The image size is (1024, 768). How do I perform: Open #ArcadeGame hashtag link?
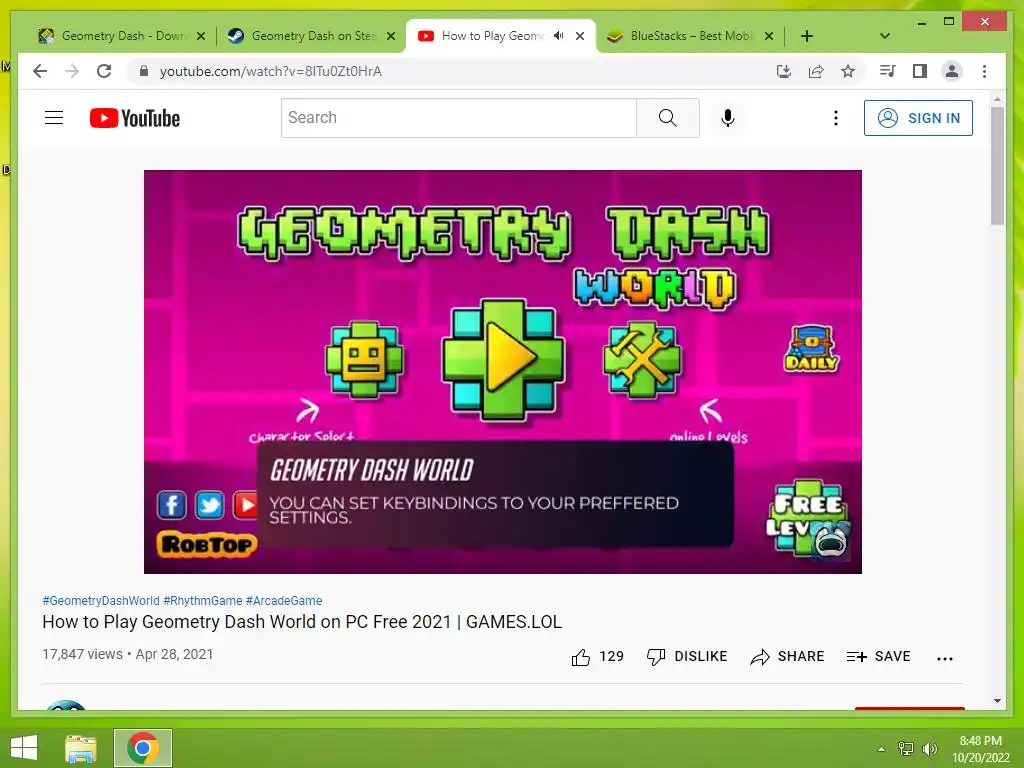tap(283, 600)
